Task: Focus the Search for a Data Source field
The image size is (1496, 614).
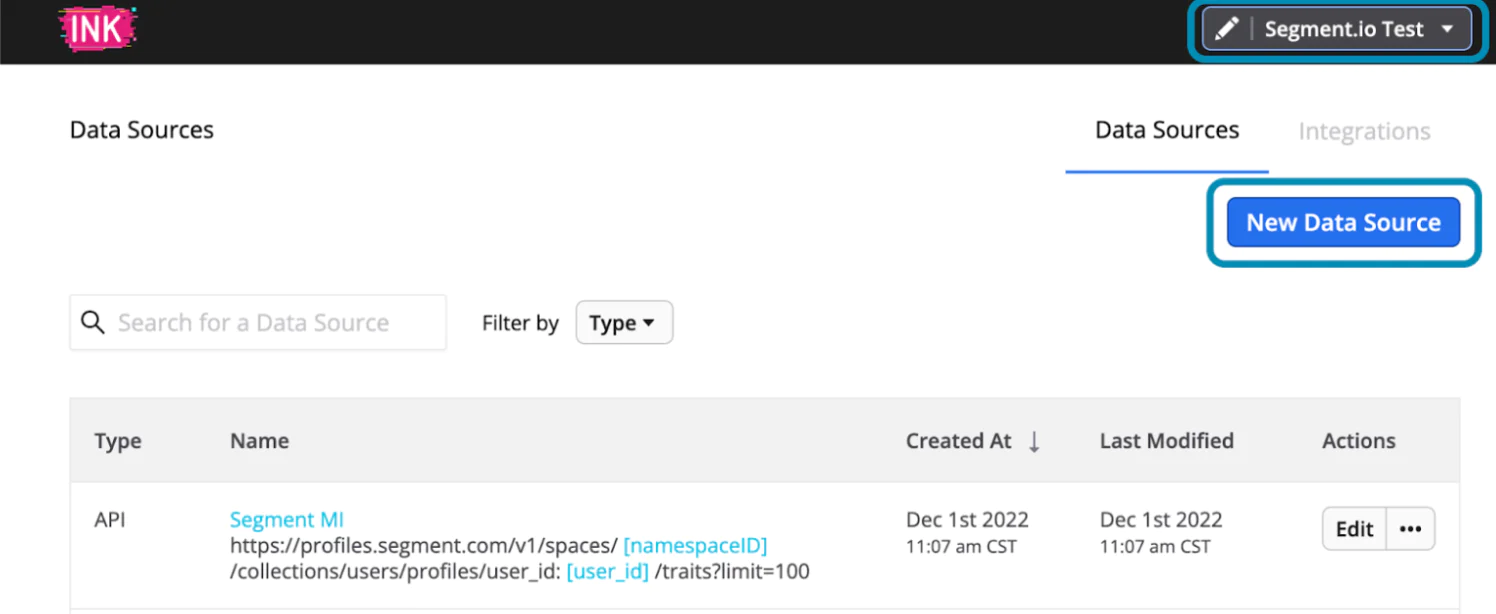Action: [270, 323]
